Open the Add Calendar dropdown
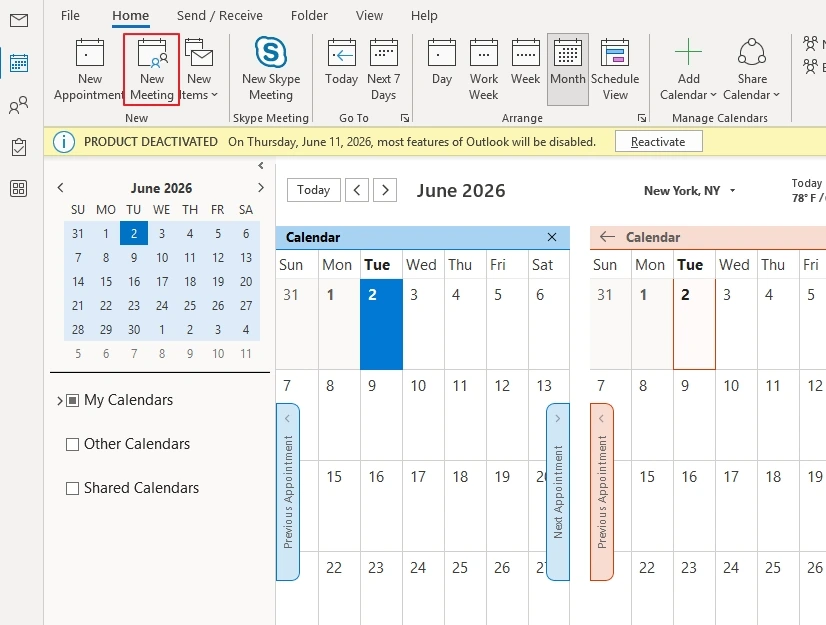This screenshot has height=625, width=826. (x=688, y=70)
